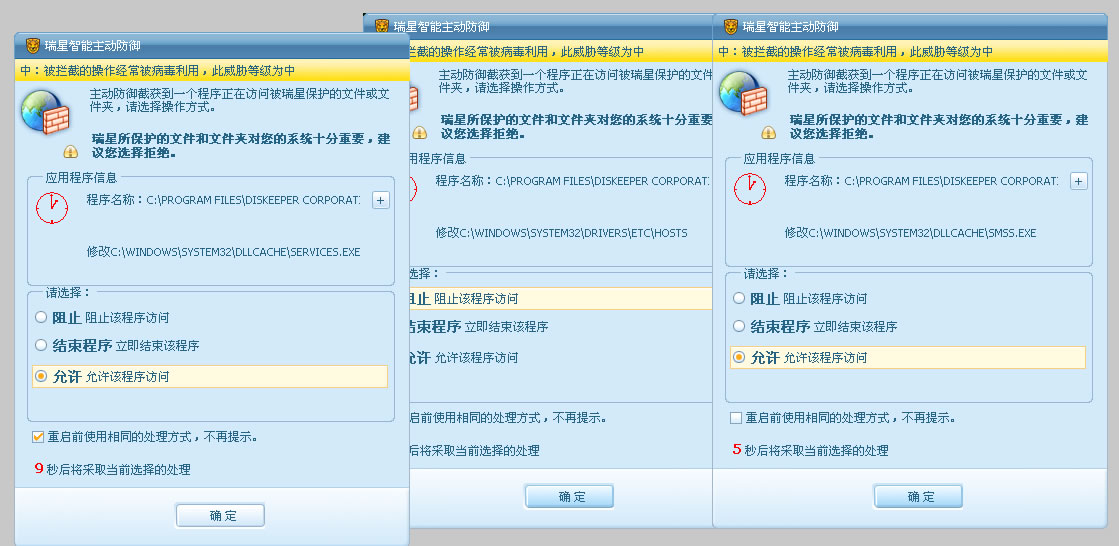1119x546 pixels.
Task: Click 瑞星智能主动防御 title of SERVICES.EXE dialog
Action: click(93, 46)
